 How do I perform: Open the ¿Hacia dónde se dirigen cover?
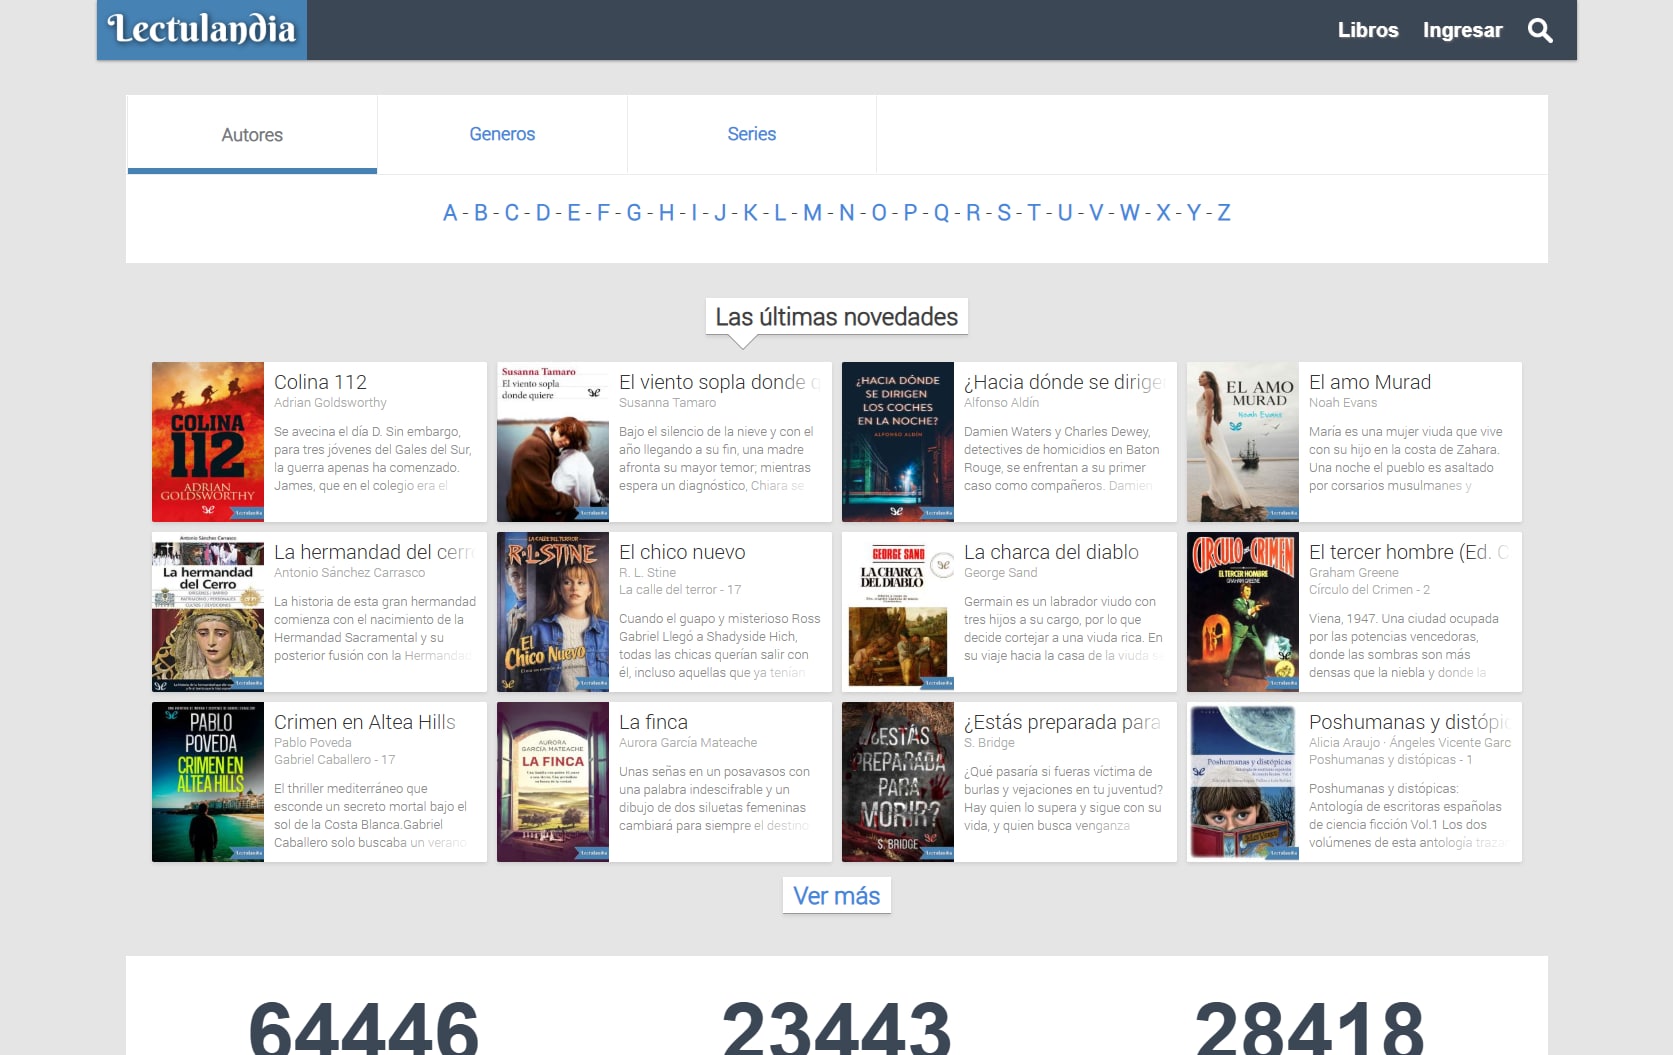click(898, 442)
